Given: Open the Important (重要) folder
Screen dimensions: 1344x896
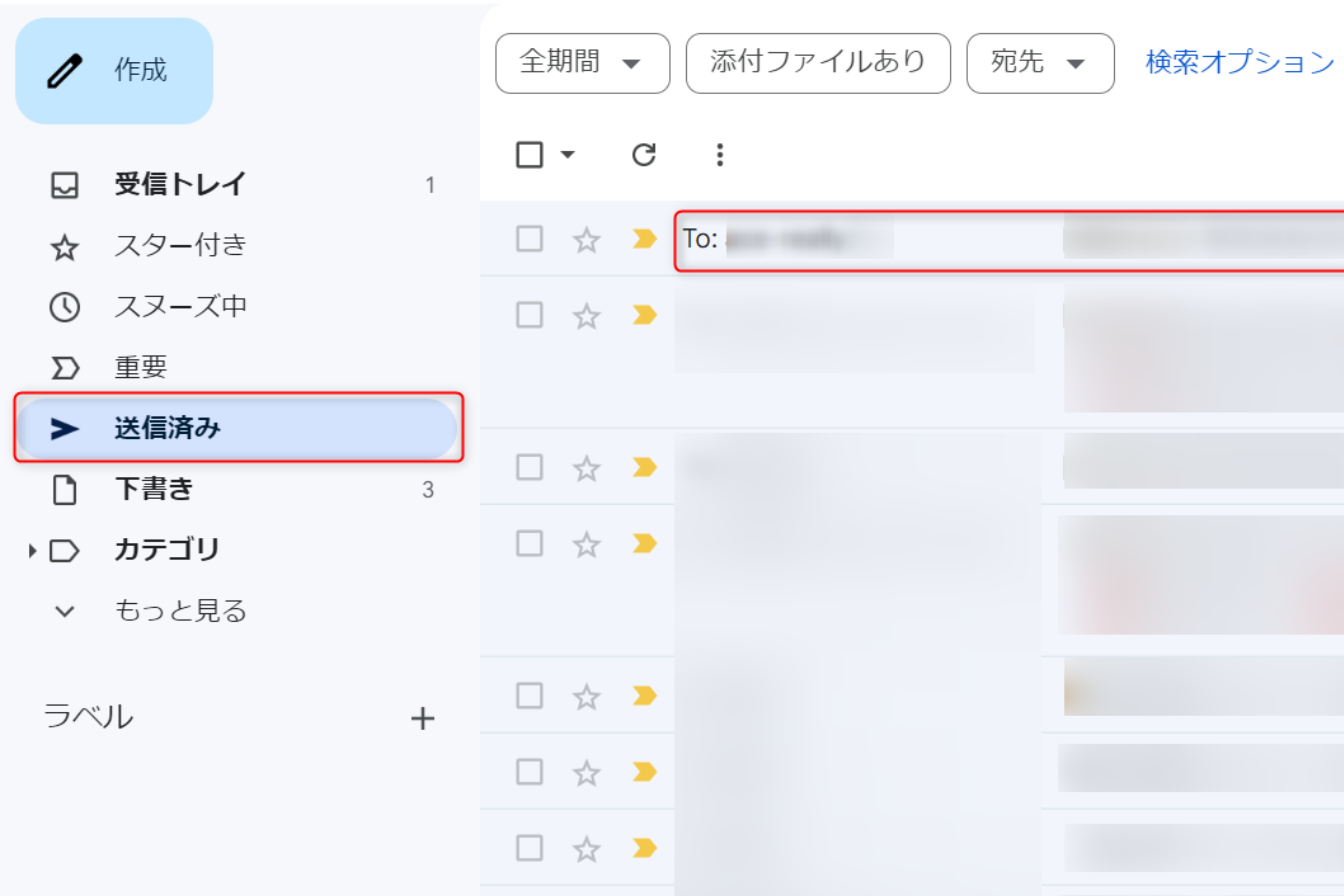Looking at the screenshot, I should (x=141, y=368).
